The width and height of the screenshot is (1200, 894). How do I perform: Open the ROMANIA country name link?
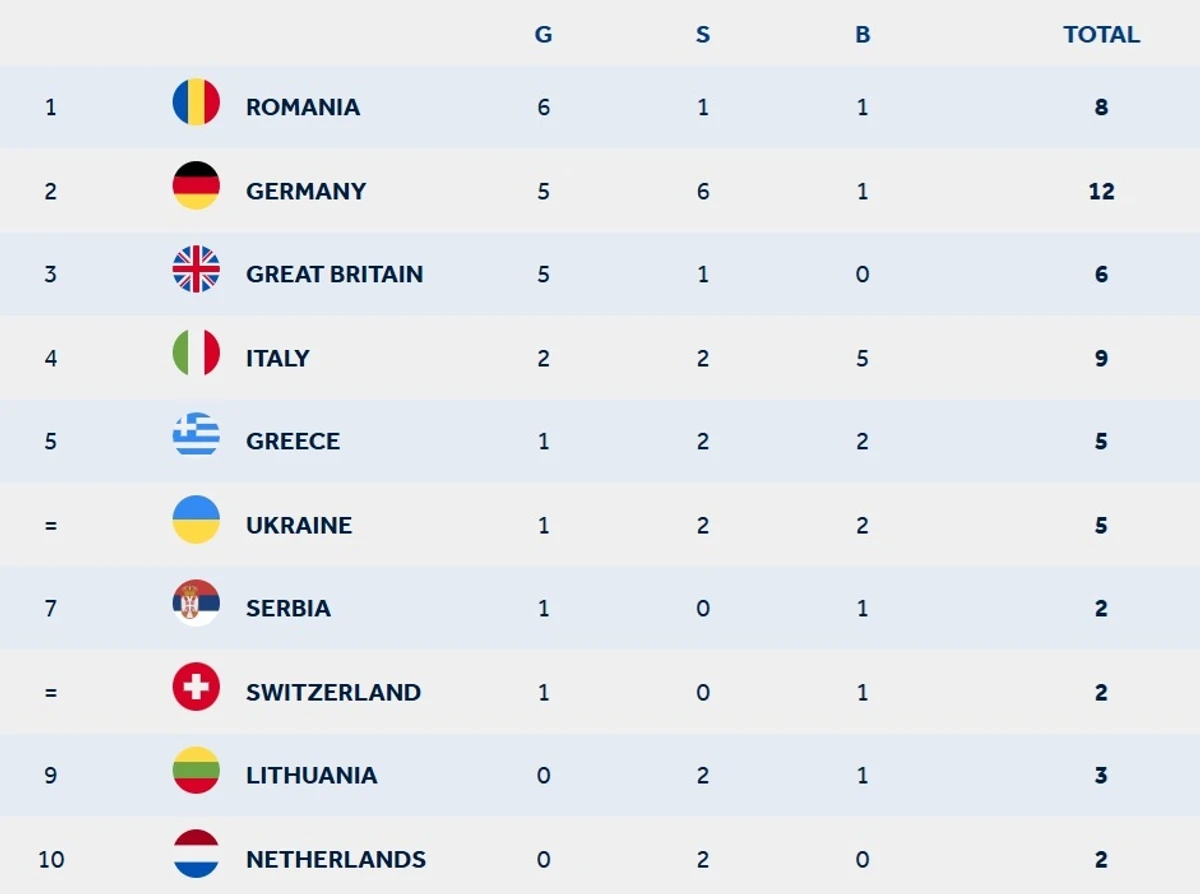point(303,107)
